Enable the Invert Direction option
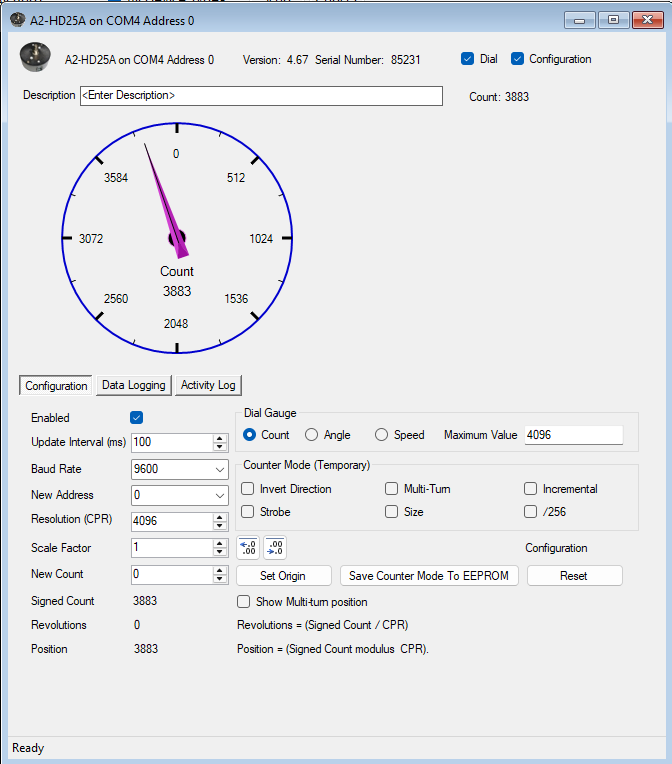This screenshot has width=672, height=764. pos(248,489)
